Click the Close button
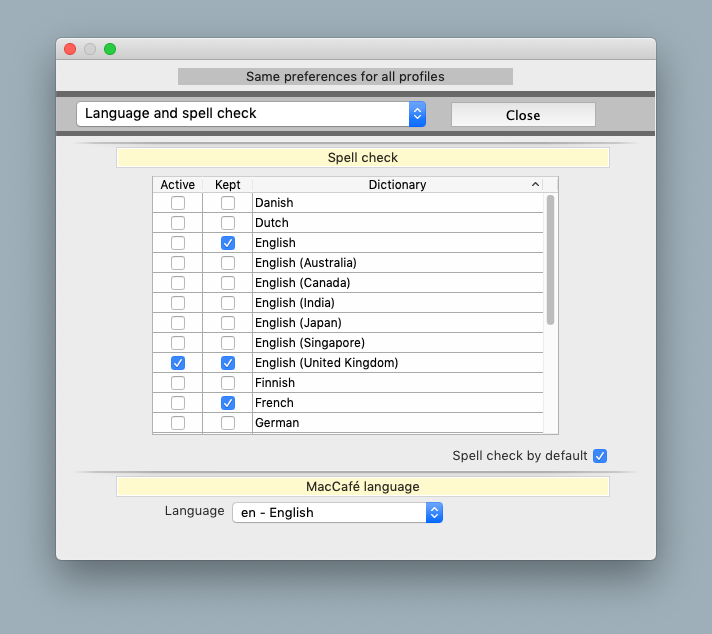This screenshot has height=634, width=712. (523, 115)
